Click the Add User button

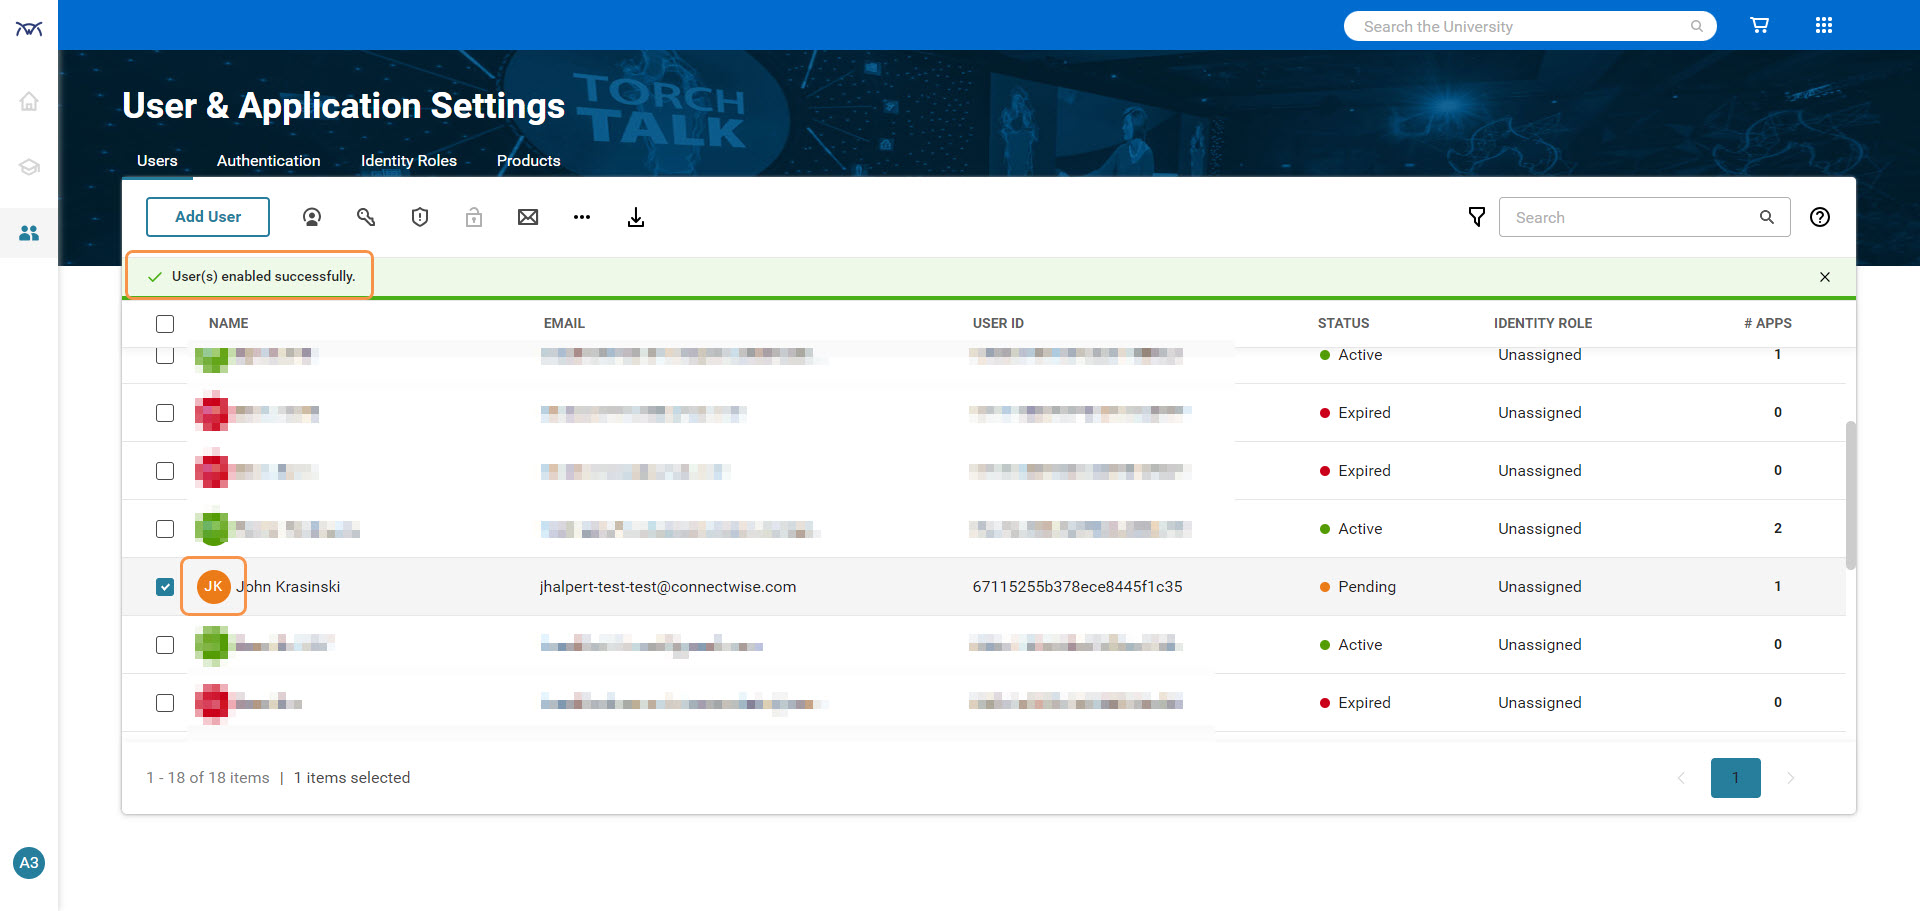click(208, 217)
